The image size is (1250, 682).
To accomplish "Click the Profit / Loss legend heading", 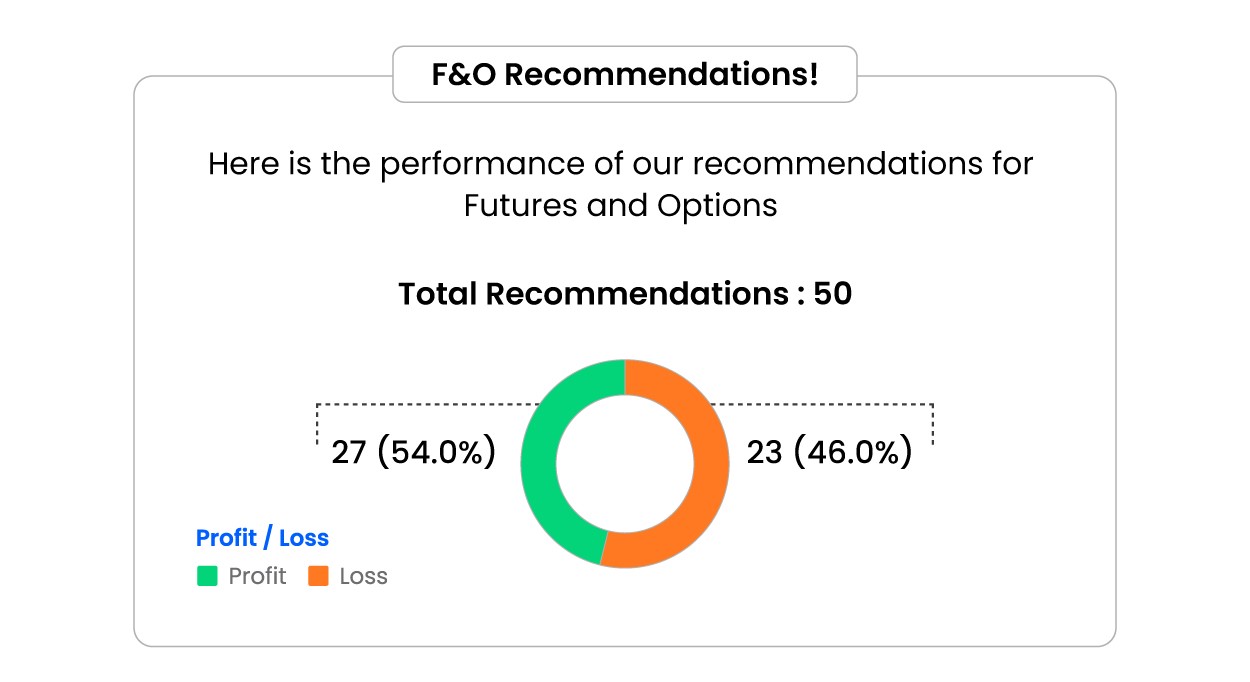I will pyautogui.click(x=262, y=538).
